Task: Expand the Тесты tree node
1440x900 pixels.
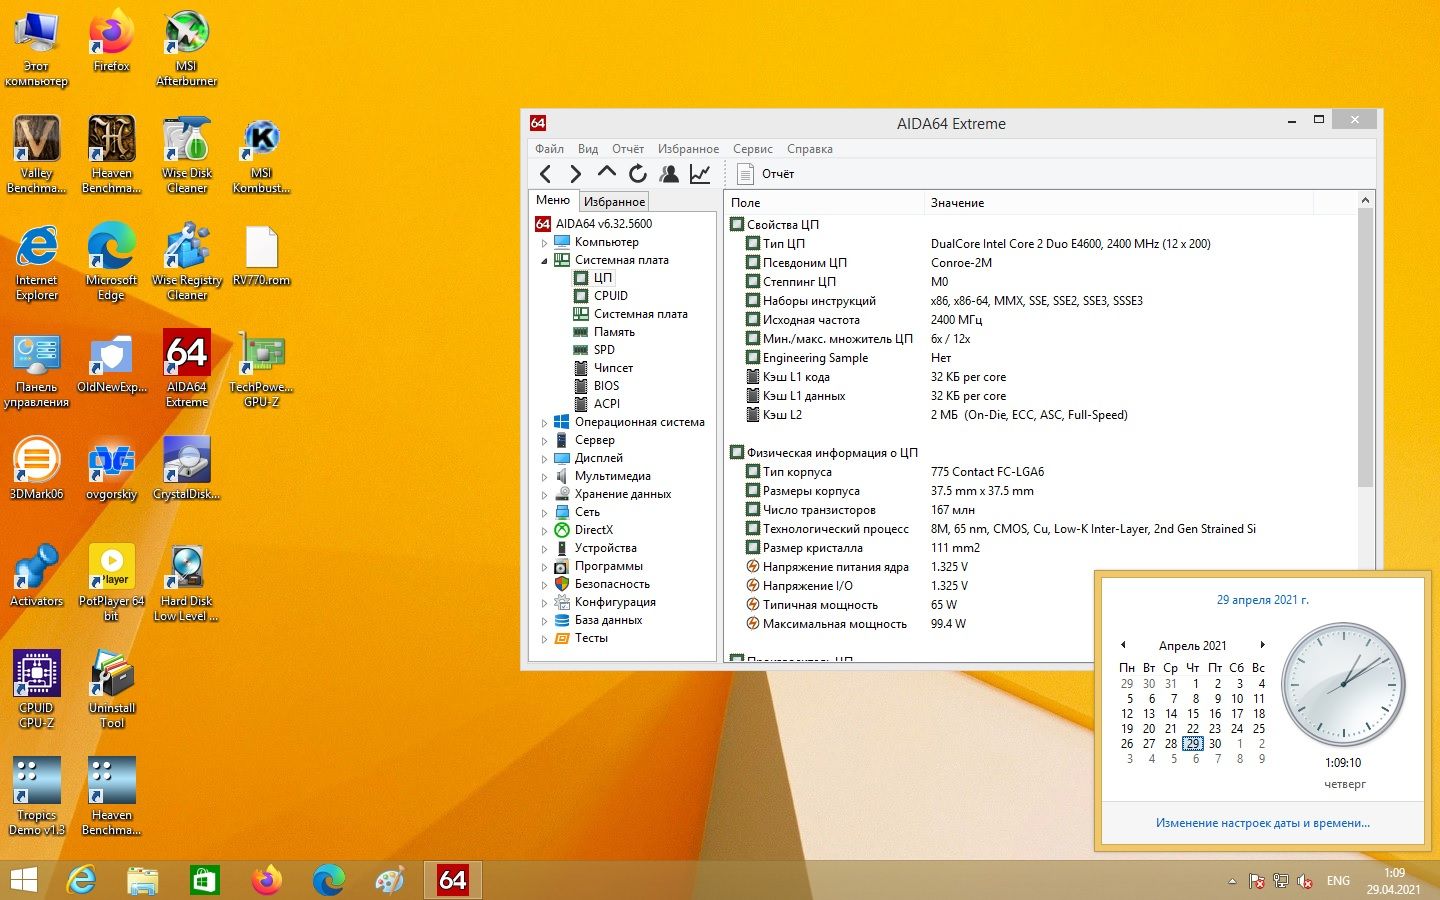Action: click(544, 639)
